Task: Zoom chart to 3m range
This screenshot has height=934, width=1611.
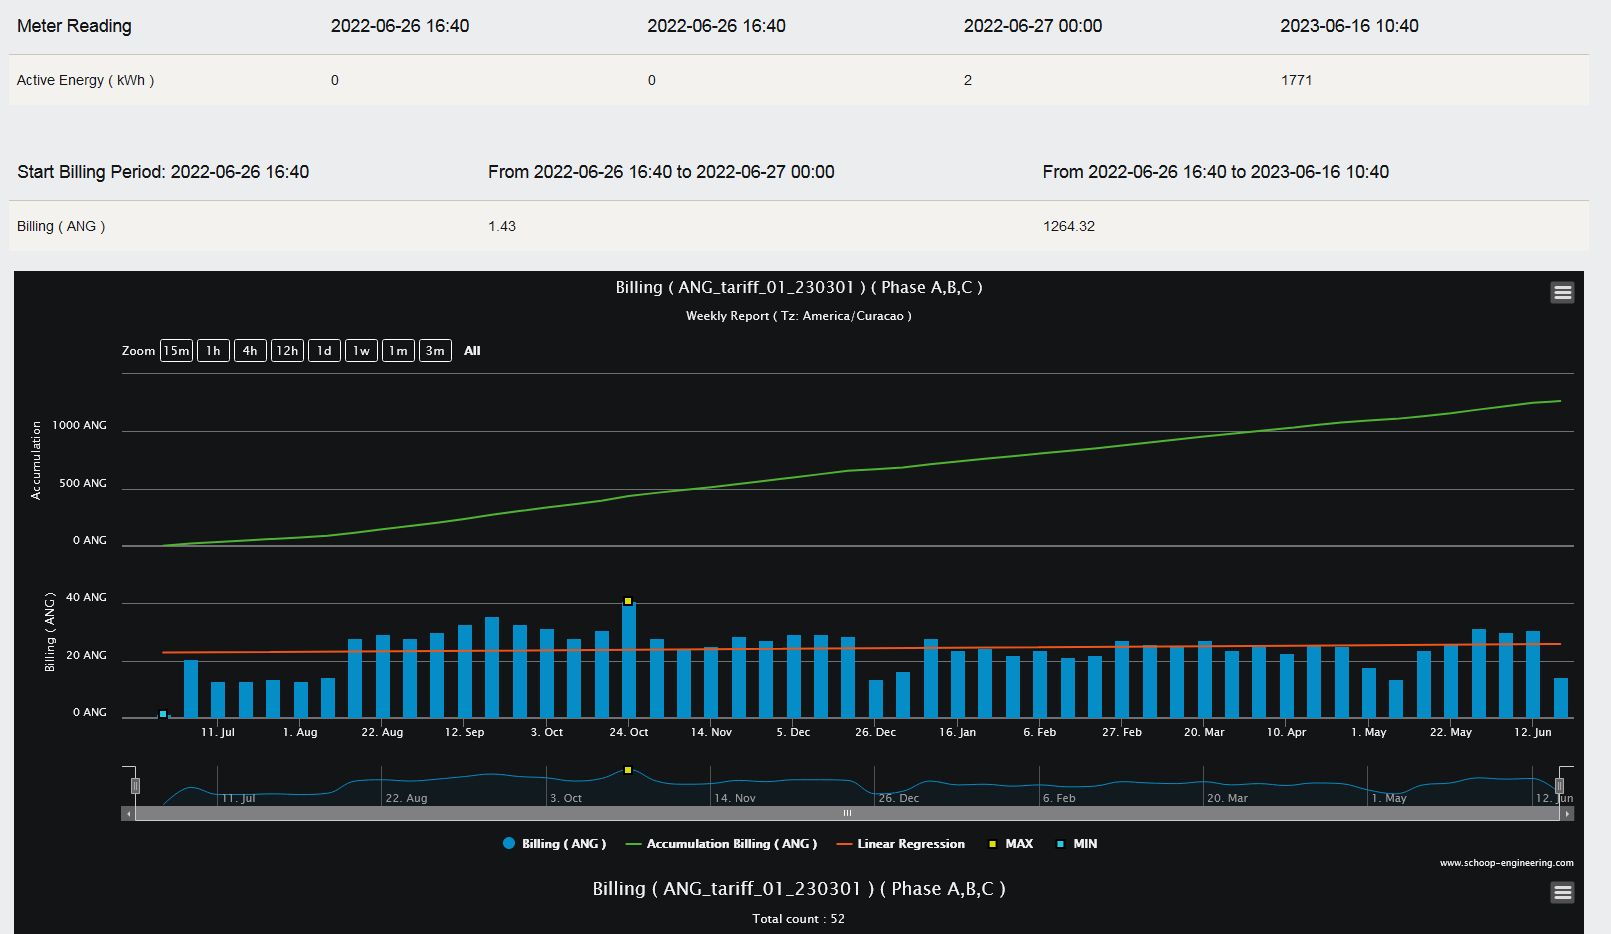Action: 435,351
